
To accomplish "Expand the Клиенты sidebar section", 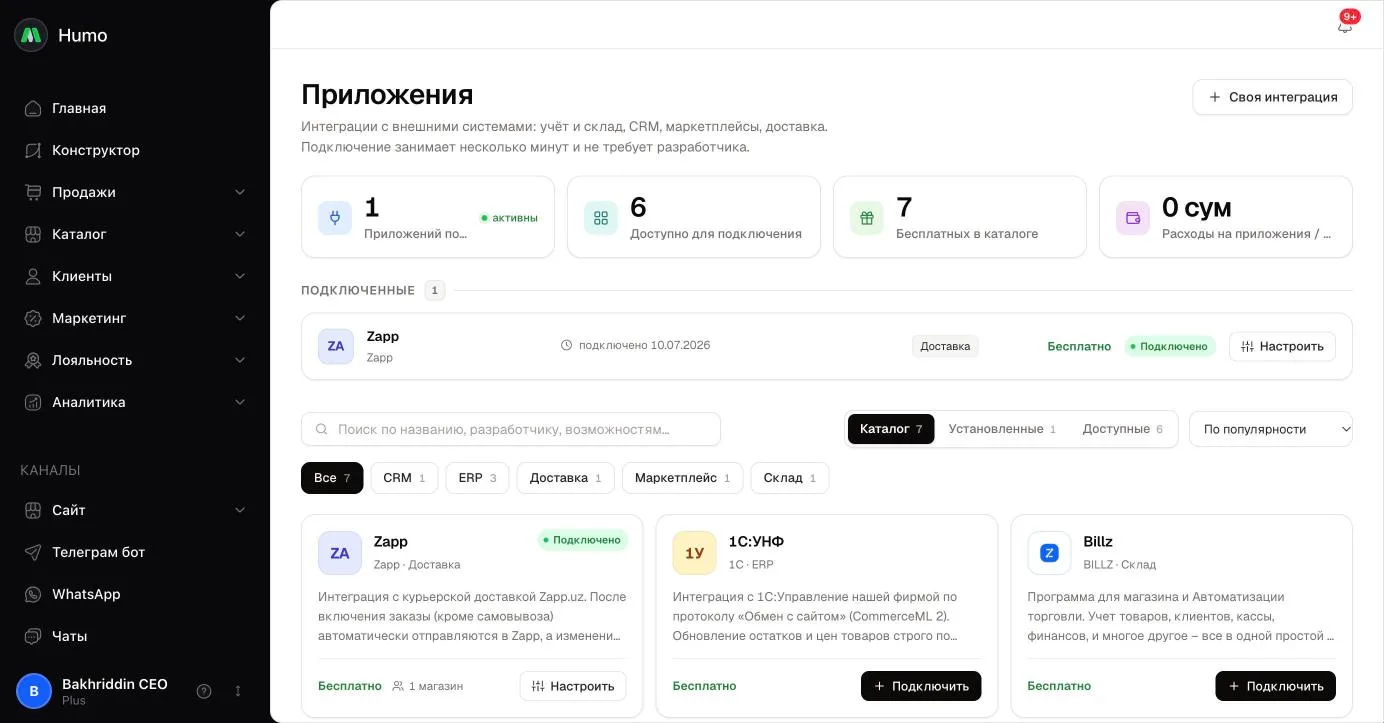I will pos(135,276).
